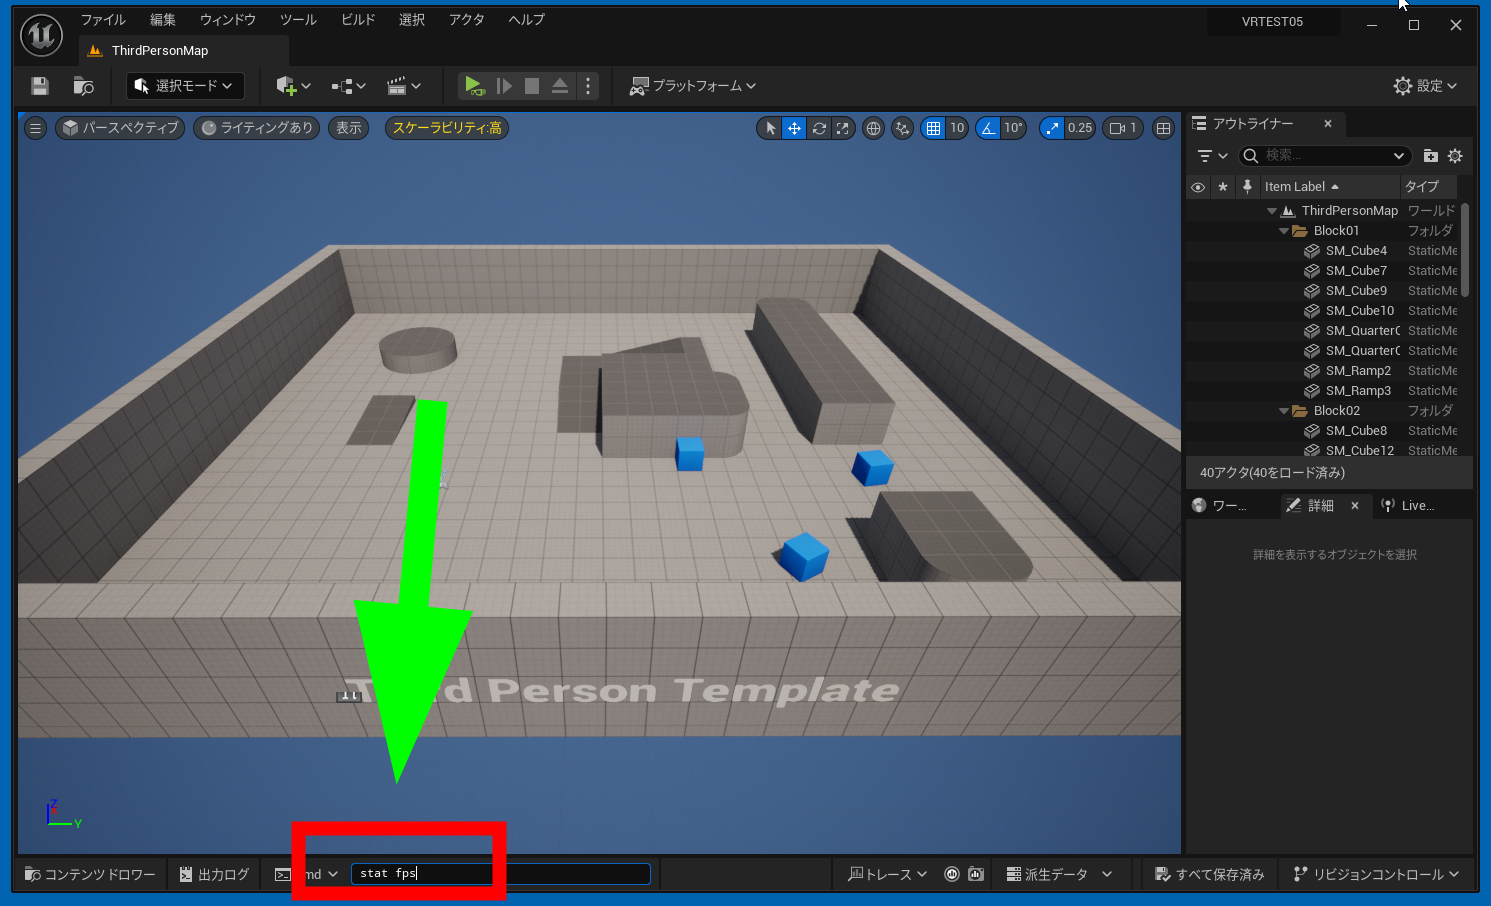1491x906 pixels.
Task: Toggle rotation angle snapping
Action: (988, 128)
